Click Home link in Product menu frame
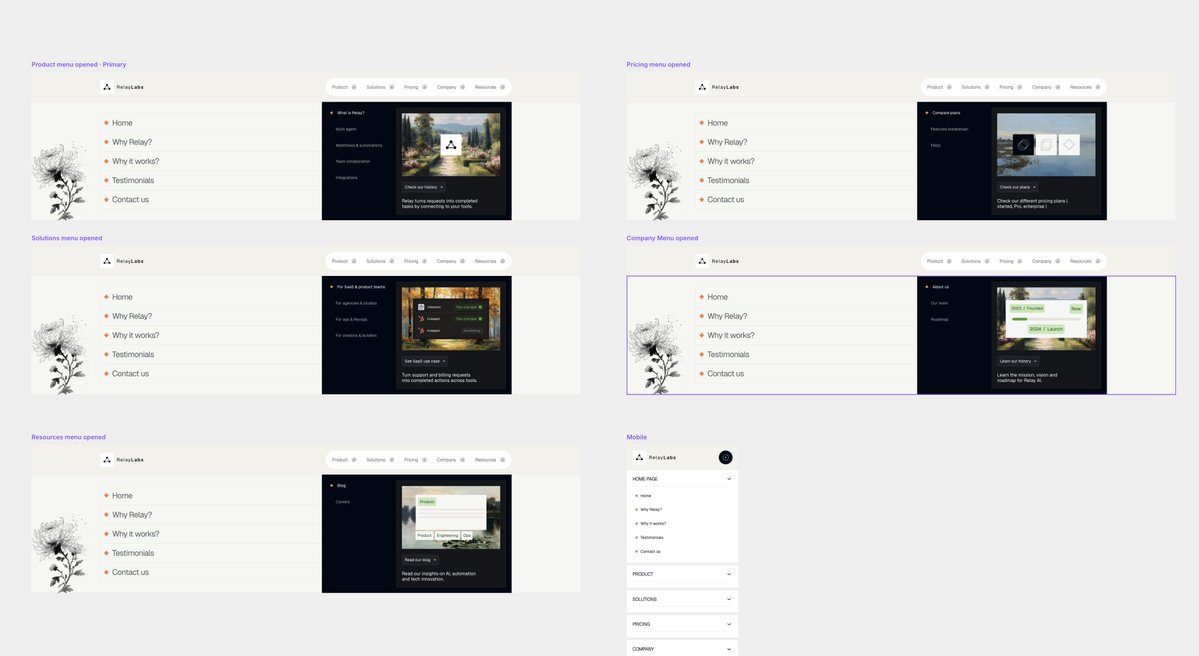 (122, 123)
